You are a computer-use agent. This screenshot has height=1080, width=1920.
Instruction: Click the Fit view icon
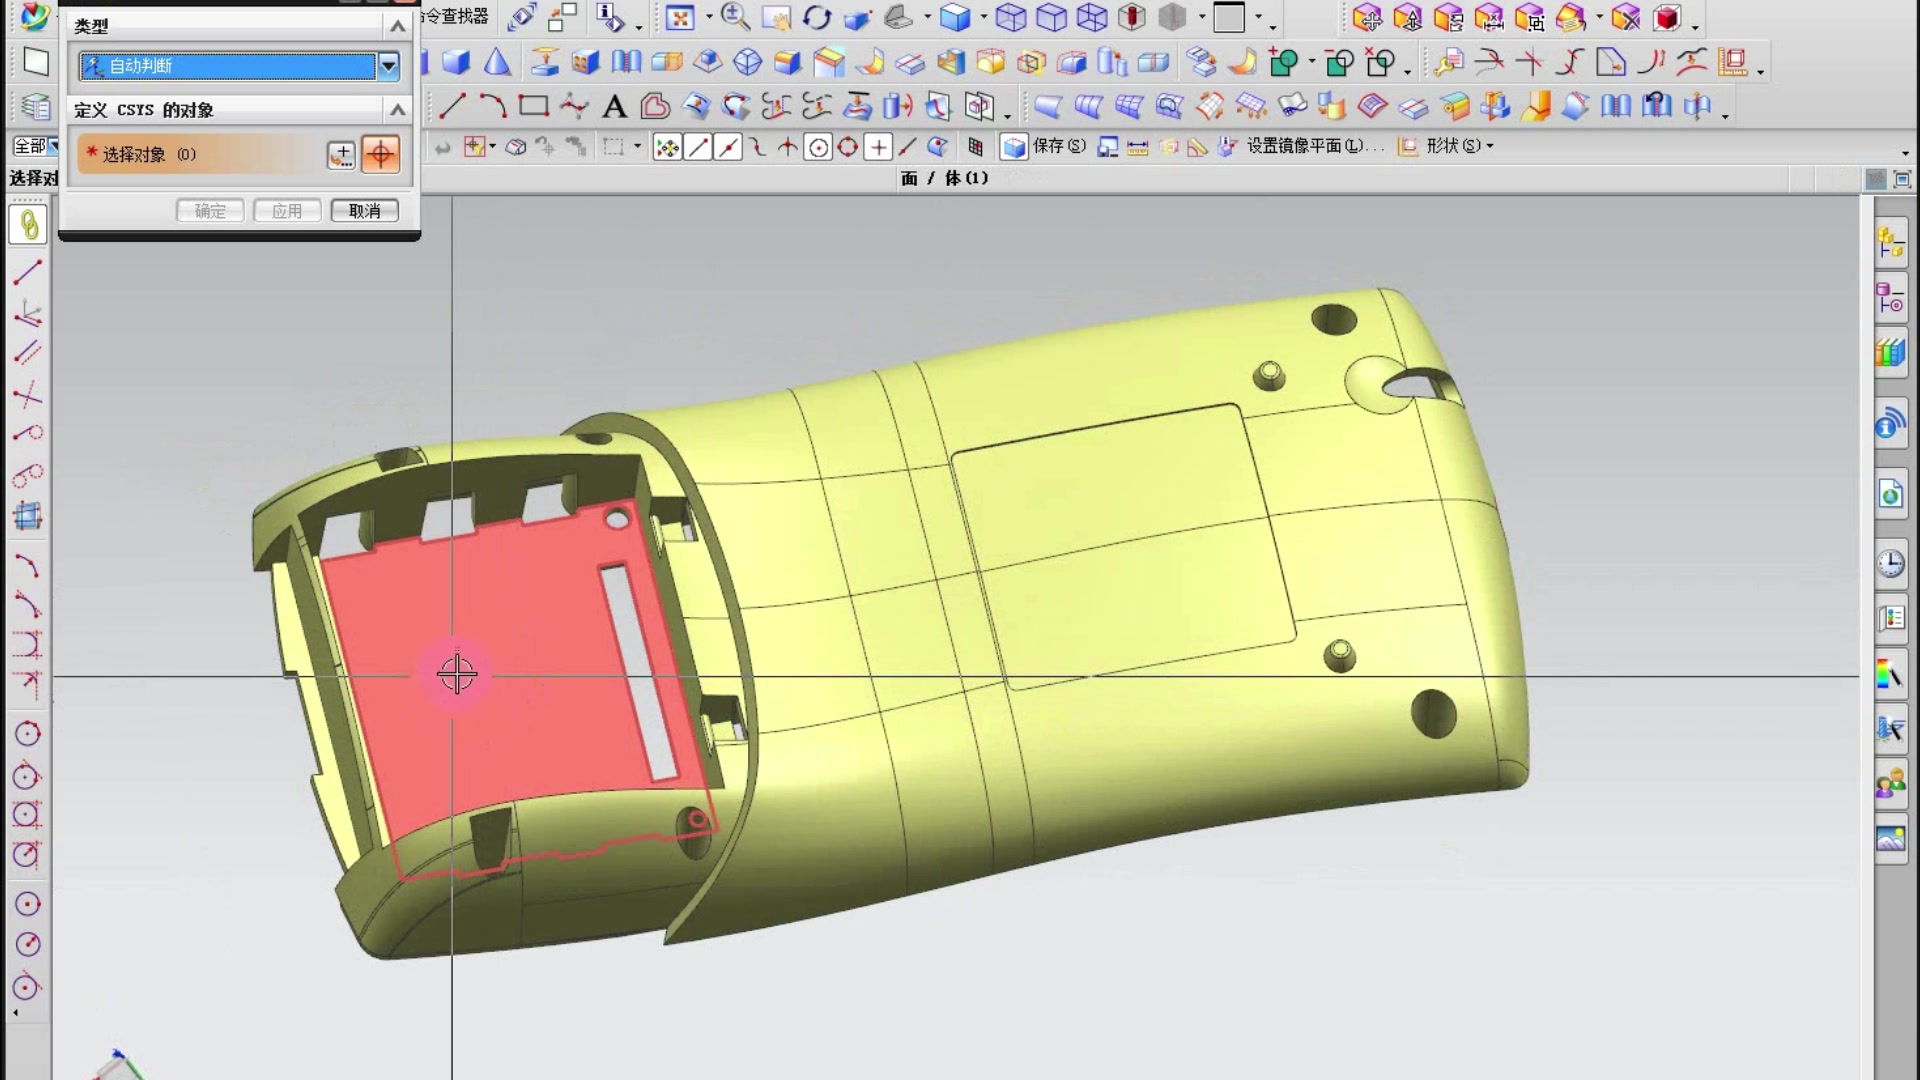pos(680,18)
